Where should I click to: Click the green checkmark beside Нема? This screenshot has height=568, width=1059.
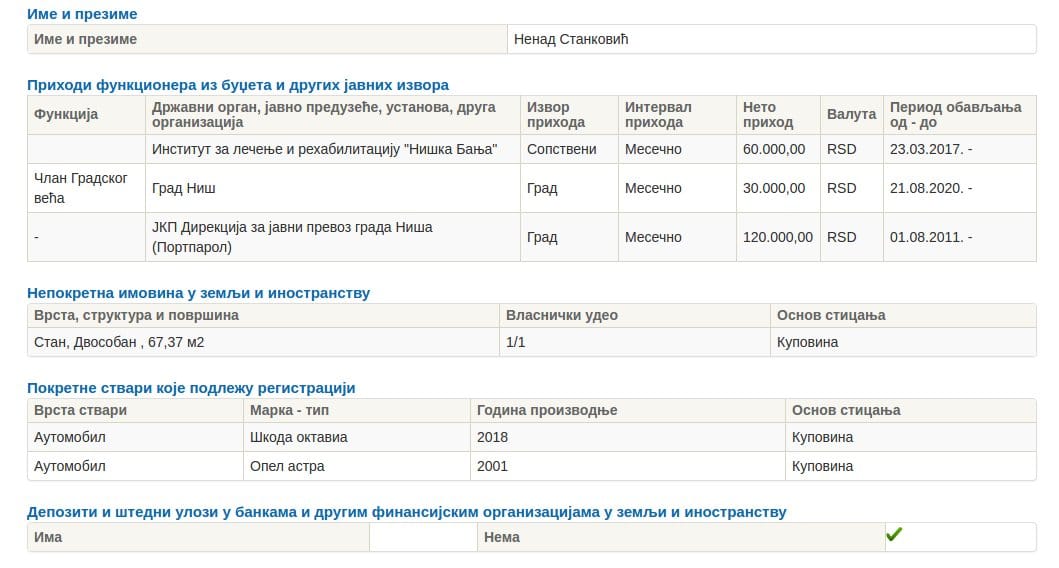894,536
